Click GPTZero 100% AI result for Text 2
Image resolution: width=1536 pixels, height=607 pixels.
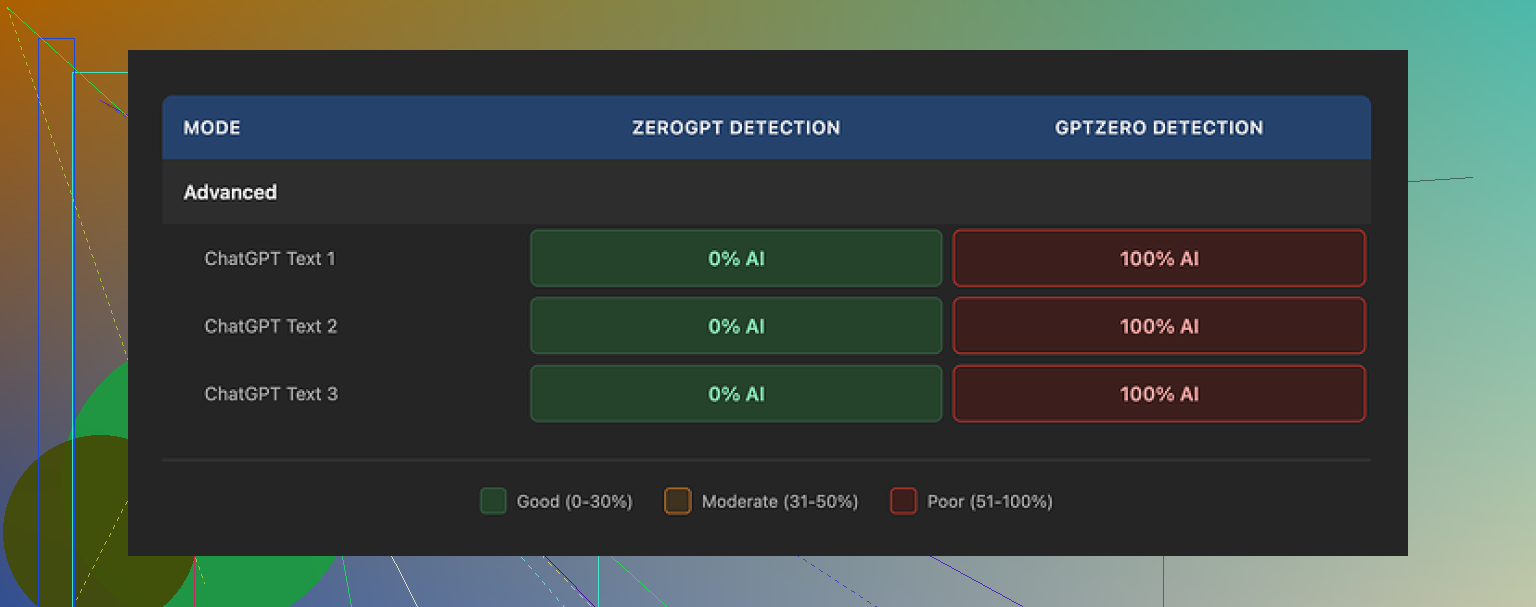(1159, 326)
